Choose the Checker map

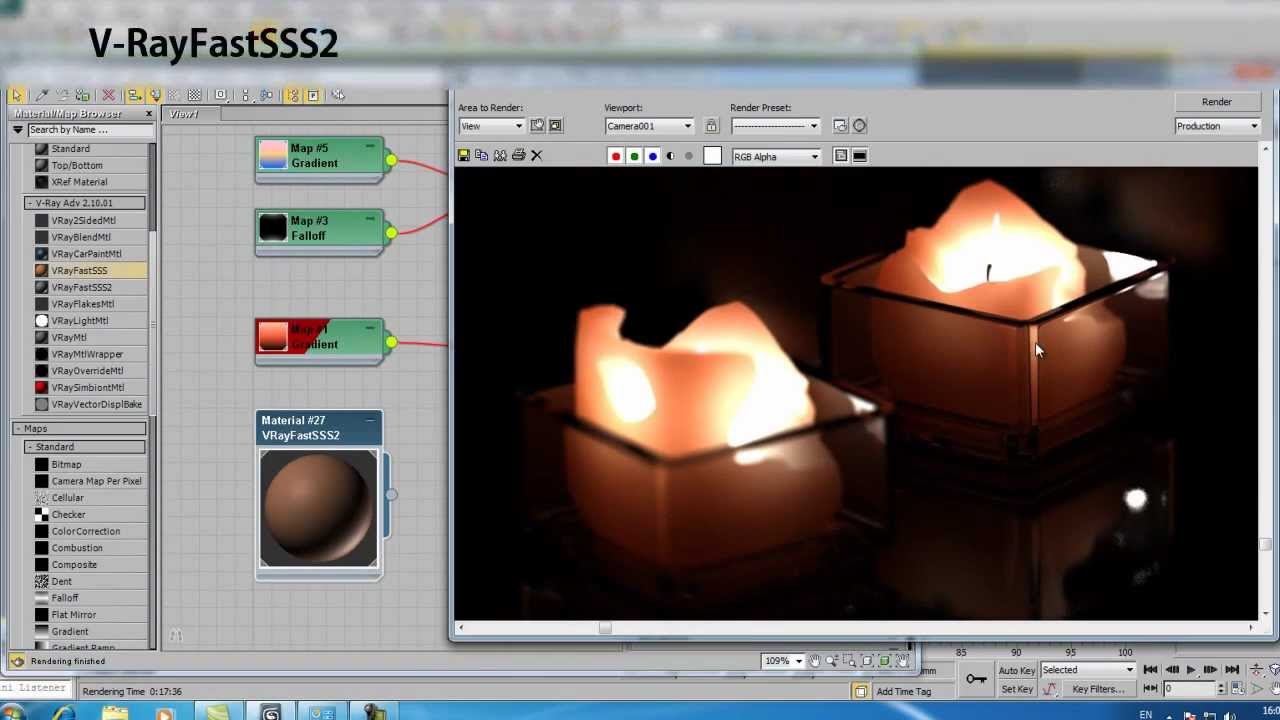[x=68, y=515]
